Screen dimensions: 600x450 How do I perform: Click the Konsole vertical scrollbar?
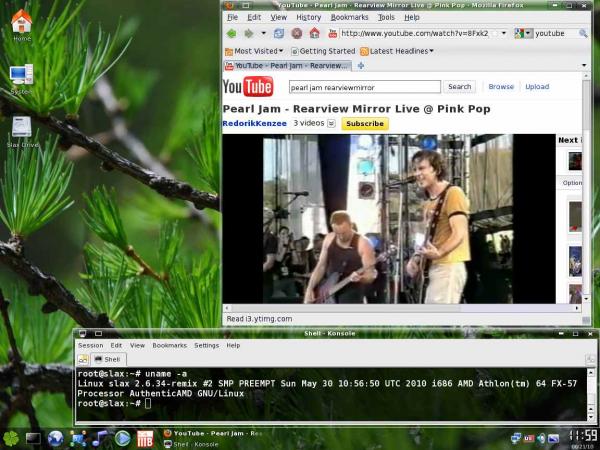click(x=591, y=394)
